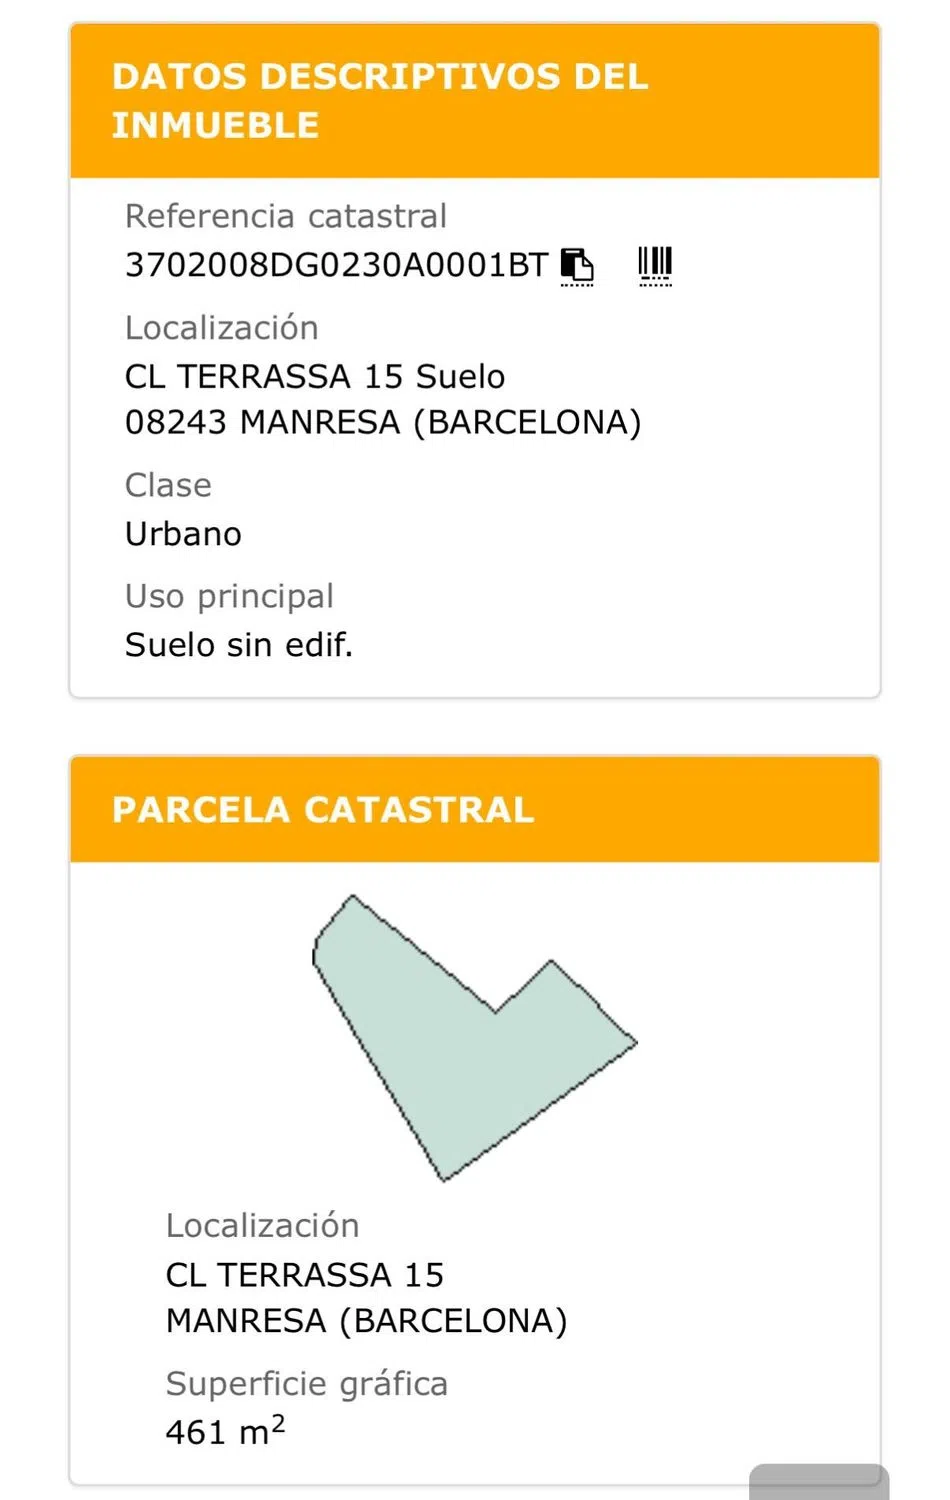Viewport: 950px width, 1500px height.
Task: Select the reference number 3702008DG0230A0001BT
Action: (x=336, y=265)
